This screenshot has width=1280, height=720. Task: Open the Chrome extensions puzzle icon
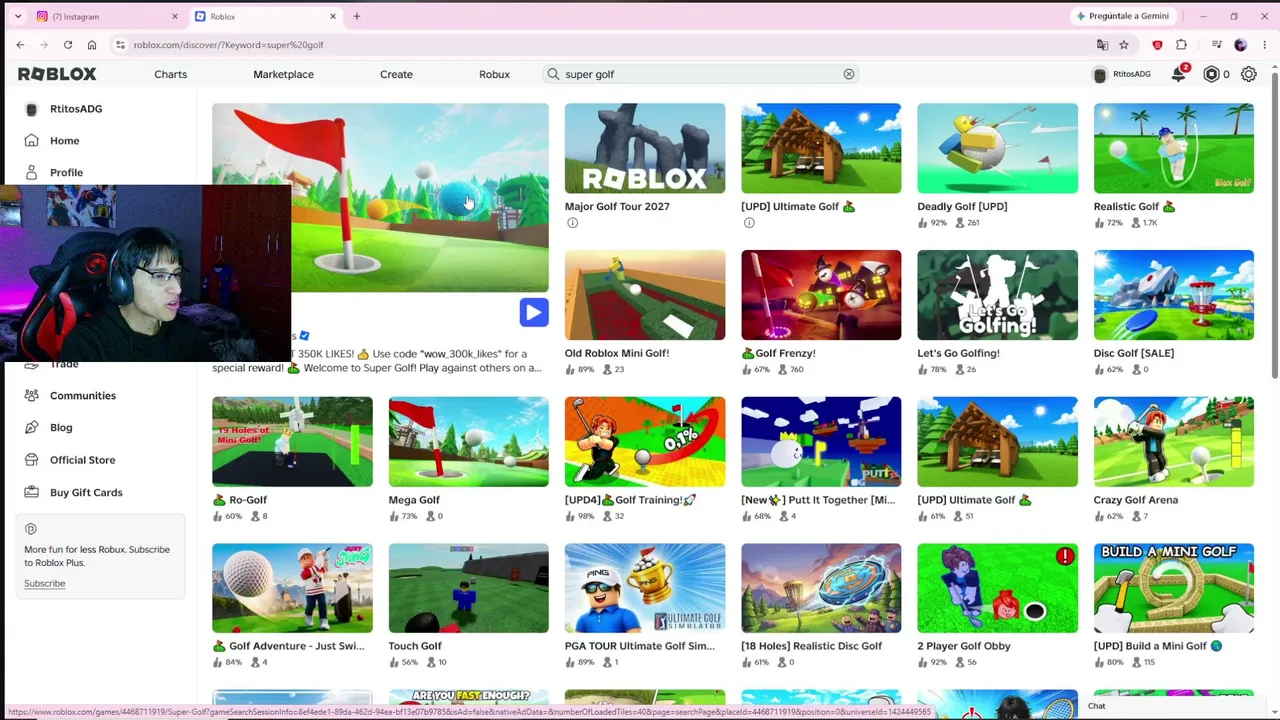tap(1181, 45)
